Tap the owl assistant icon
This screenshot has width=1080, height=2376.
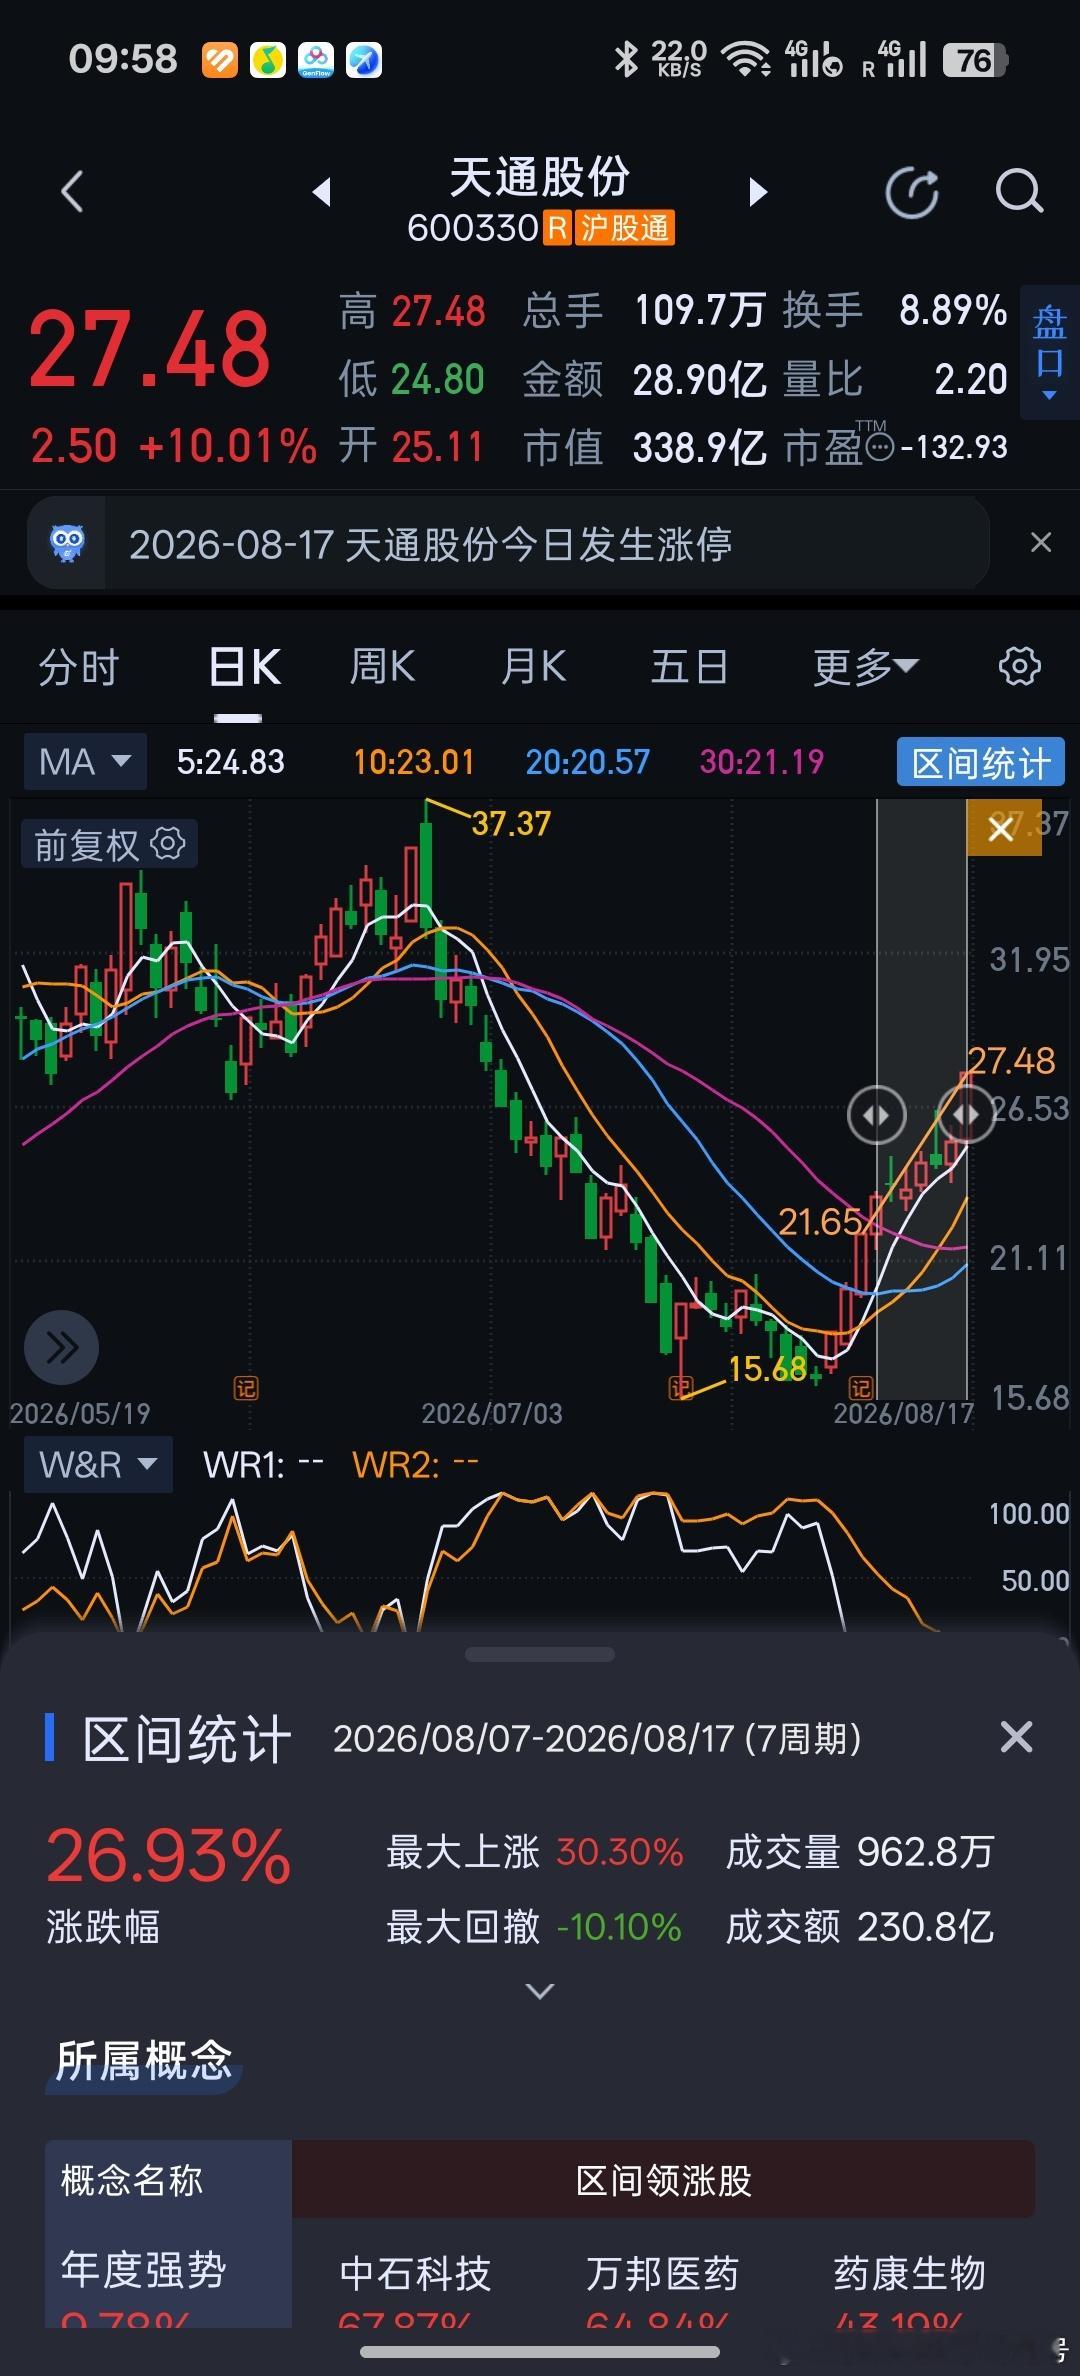[x=67, y=544]
